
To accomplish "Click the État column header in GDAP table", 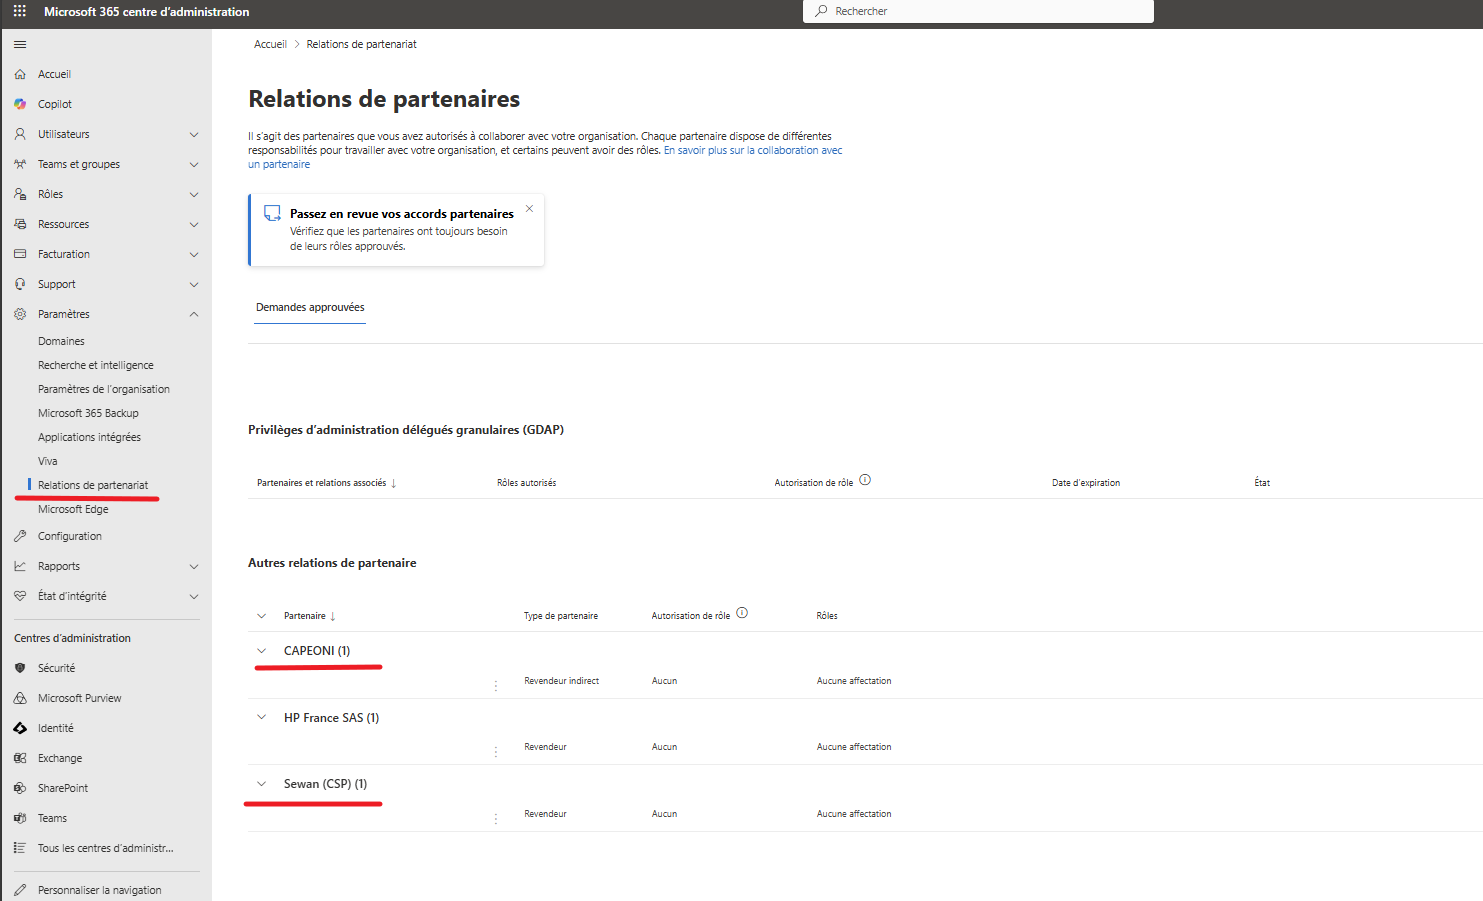I will coord(1262,483).
